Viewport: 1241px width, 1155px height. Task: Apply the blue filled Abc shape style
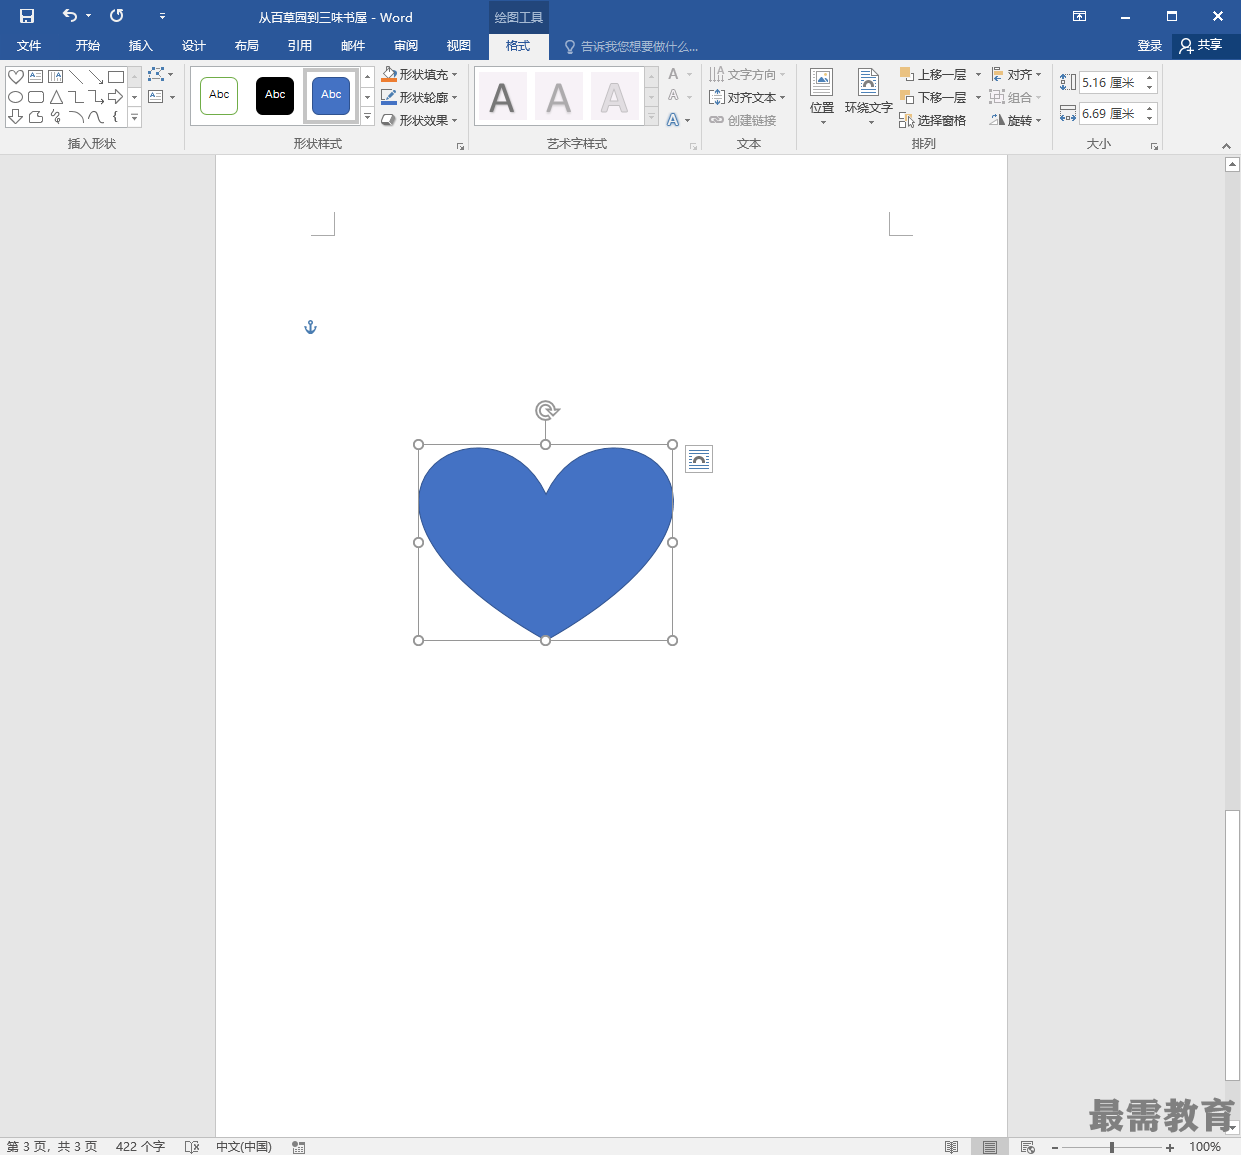coord(331,96)
